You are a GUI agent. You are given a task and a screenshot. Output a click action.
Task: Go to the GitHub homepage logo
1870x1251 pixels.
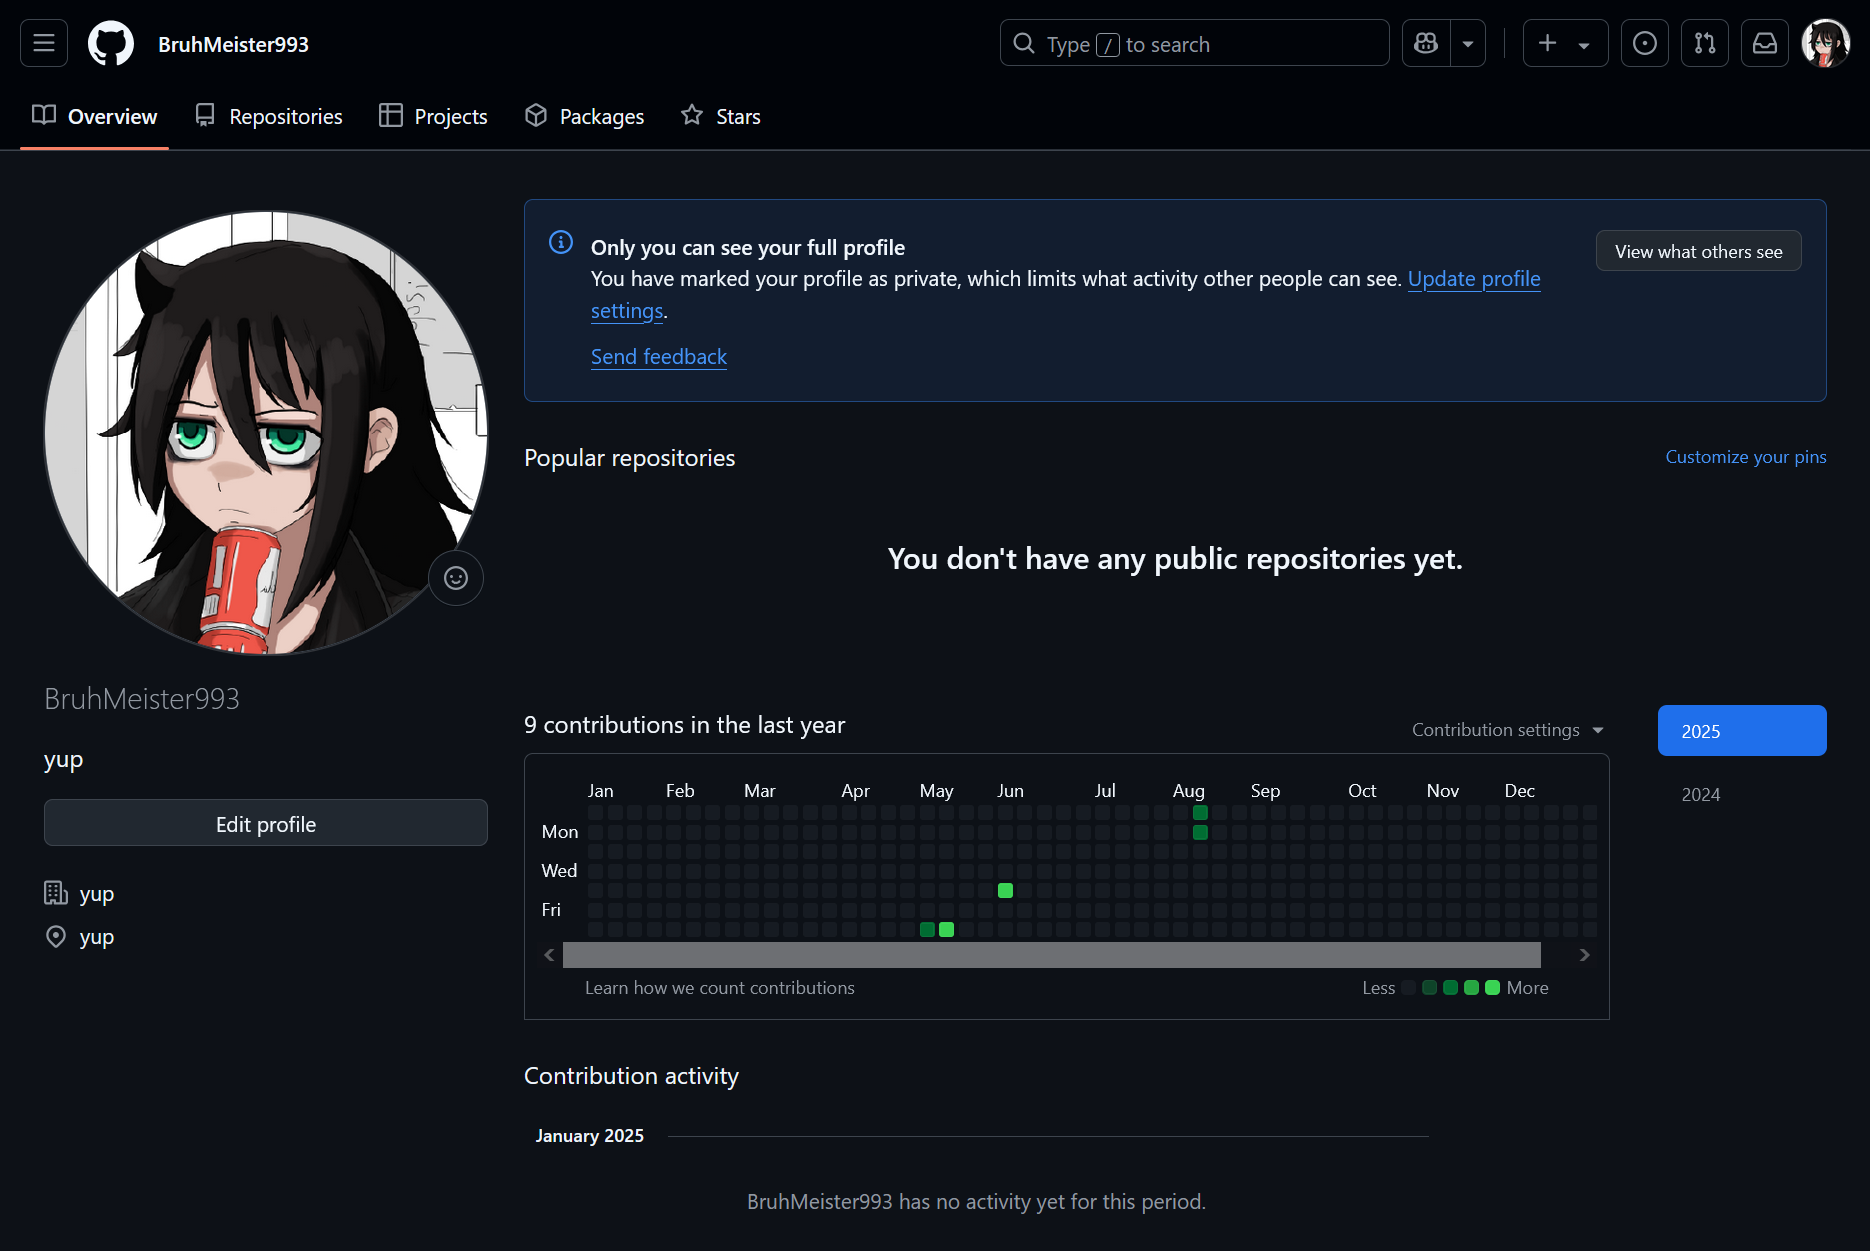(x=111, y=43)
